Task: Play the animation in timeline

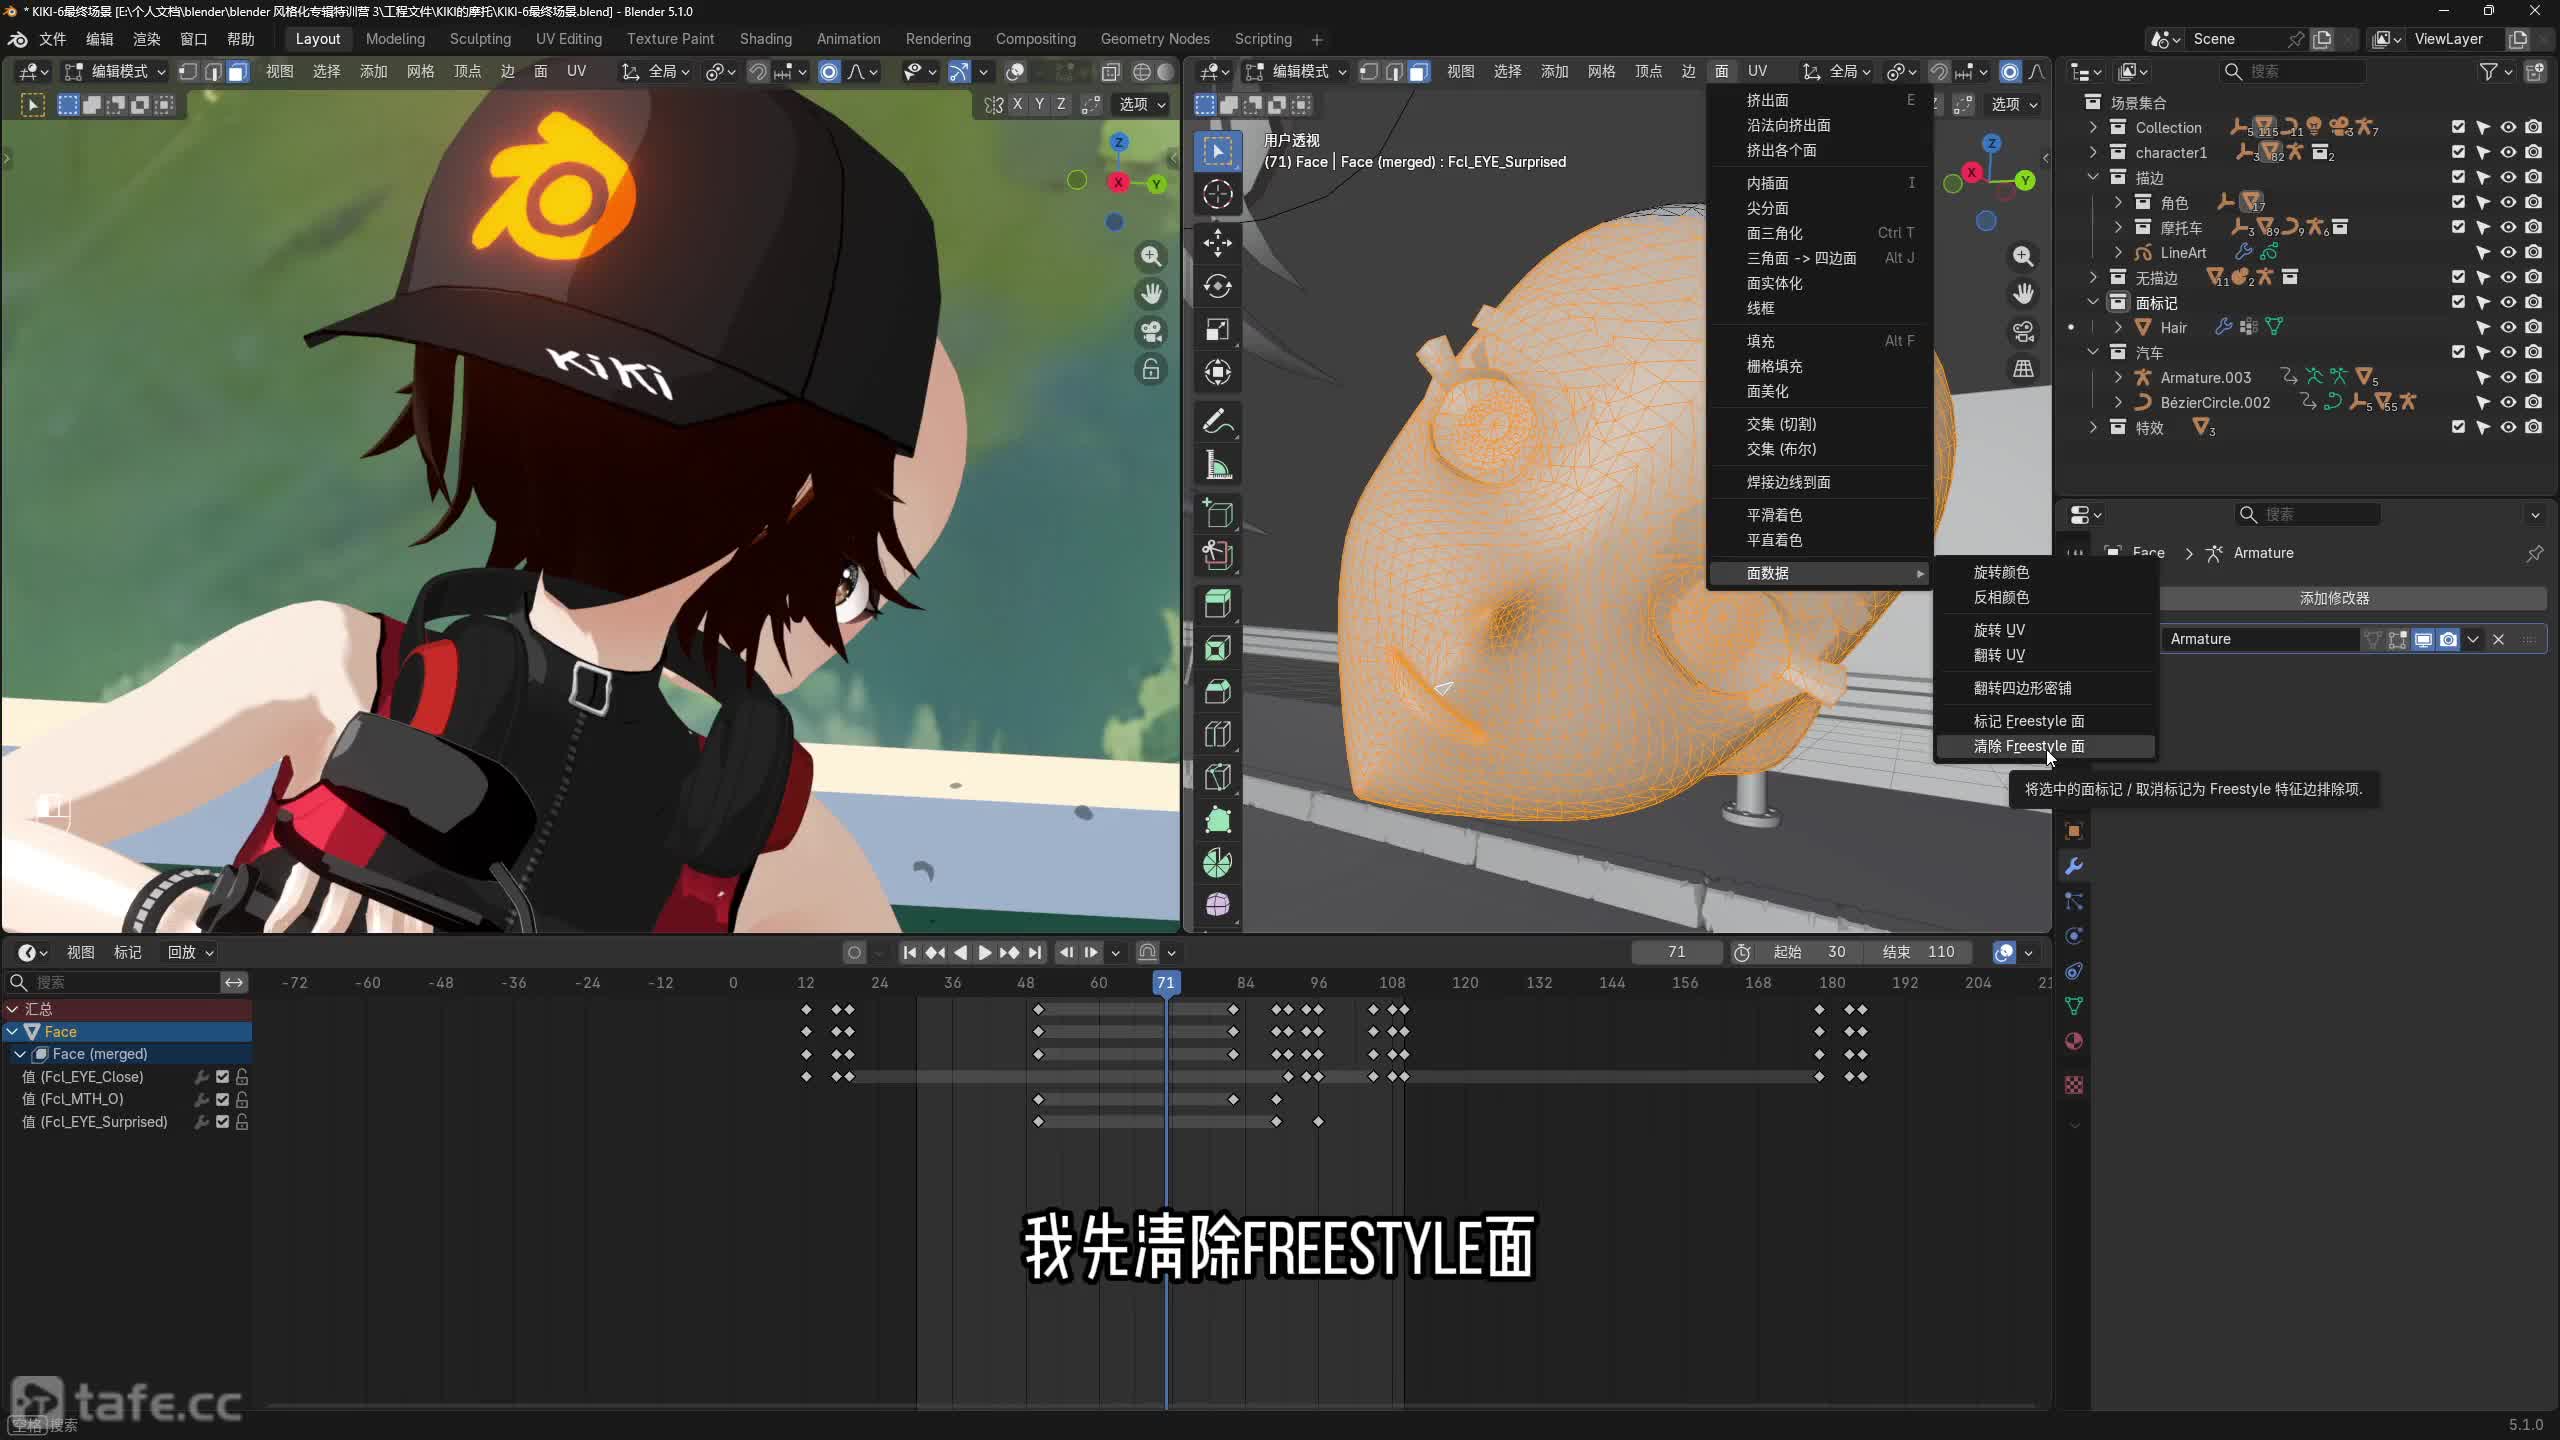Action: pos(984,953)
